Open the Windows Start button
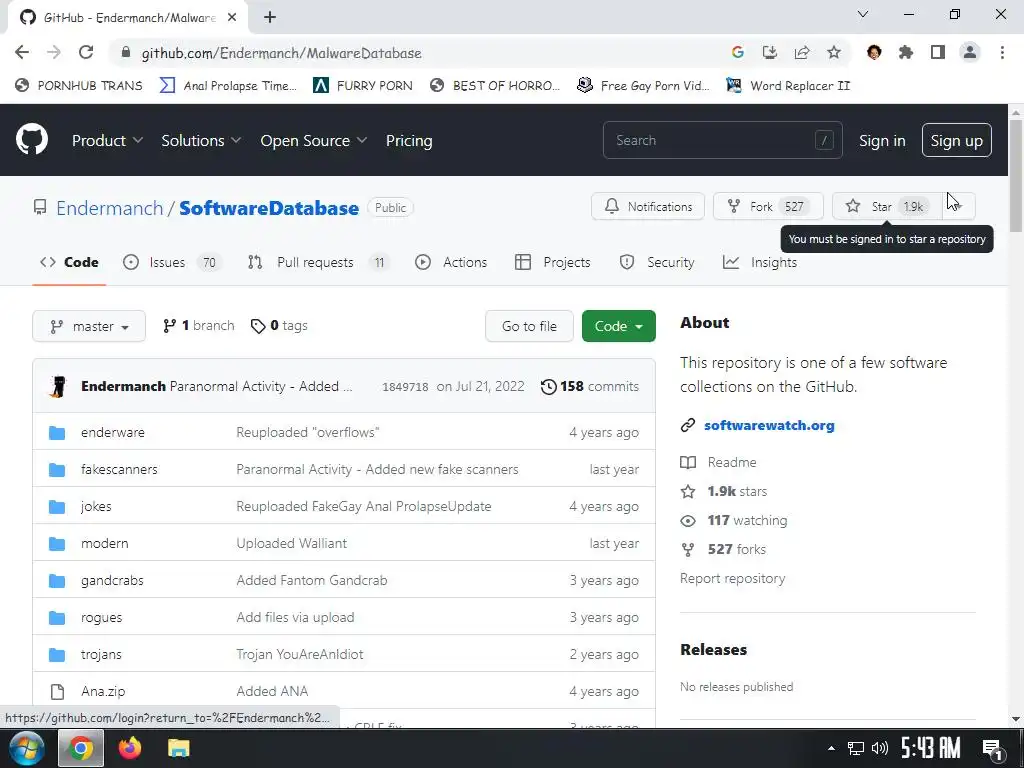 (x=27, y=748)
